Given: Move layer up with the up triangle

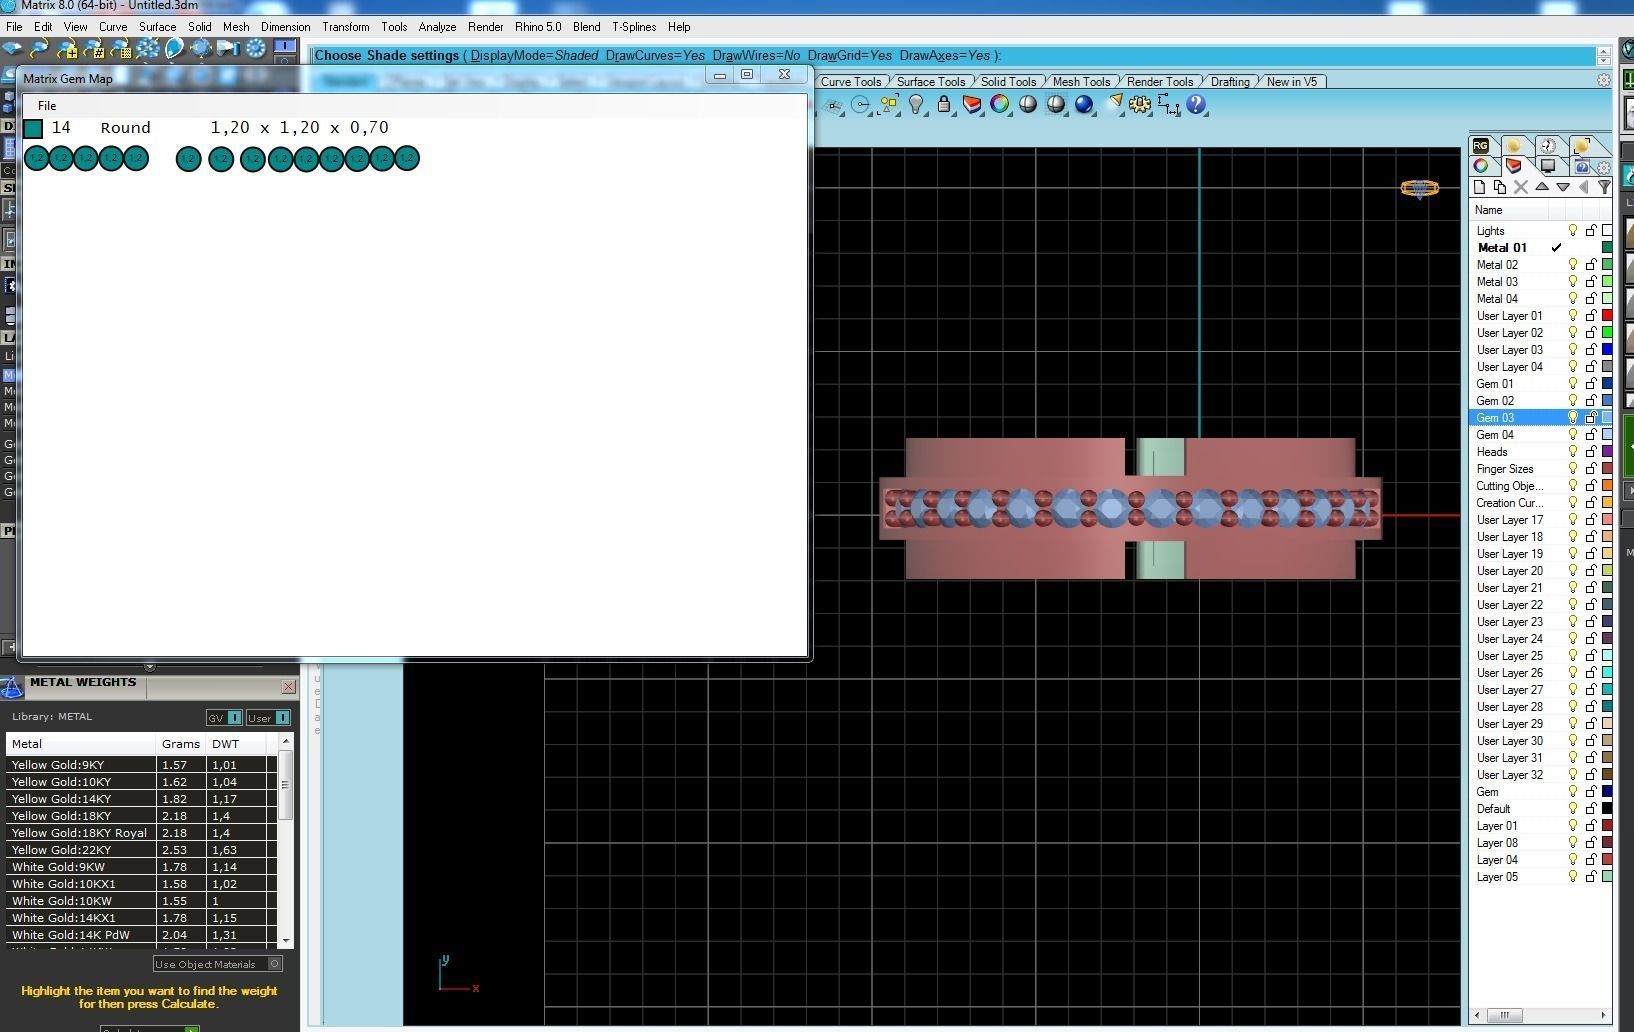Looking at the screenshot, I should [1542, 187].
